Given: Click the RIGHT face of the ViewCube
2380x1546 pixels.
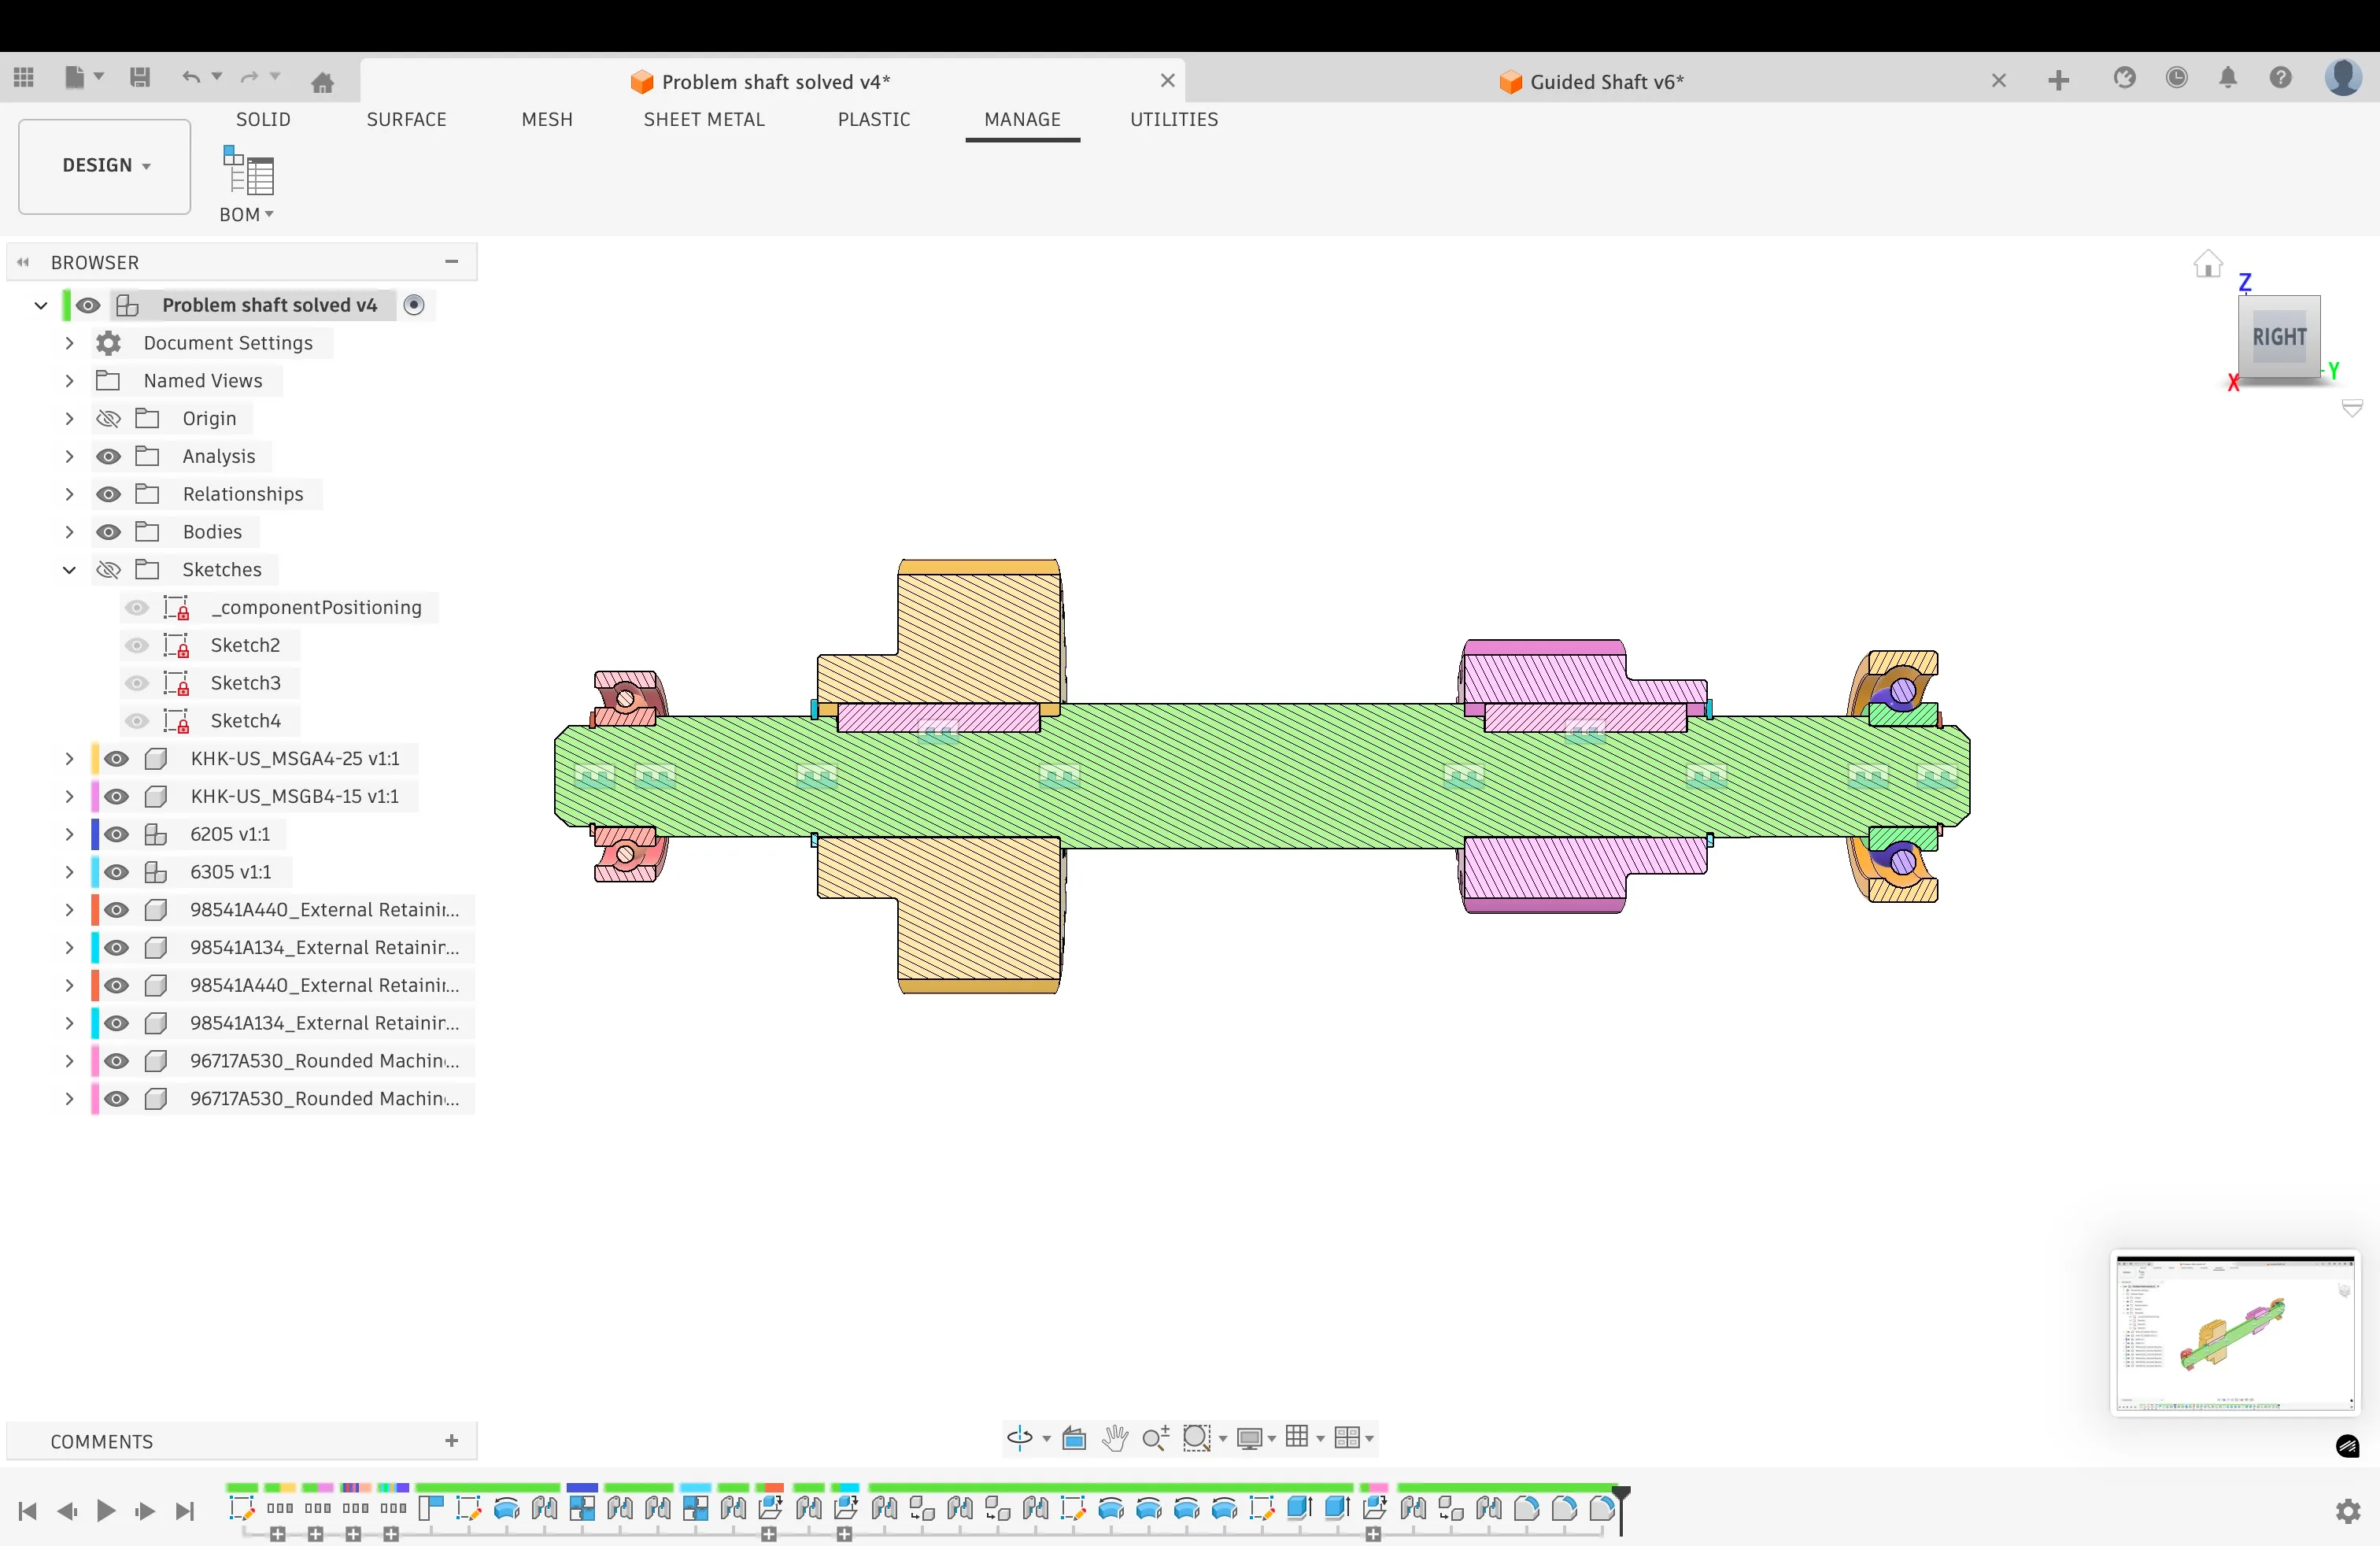Looking at the screenshot, I should tap(2279, 337).
